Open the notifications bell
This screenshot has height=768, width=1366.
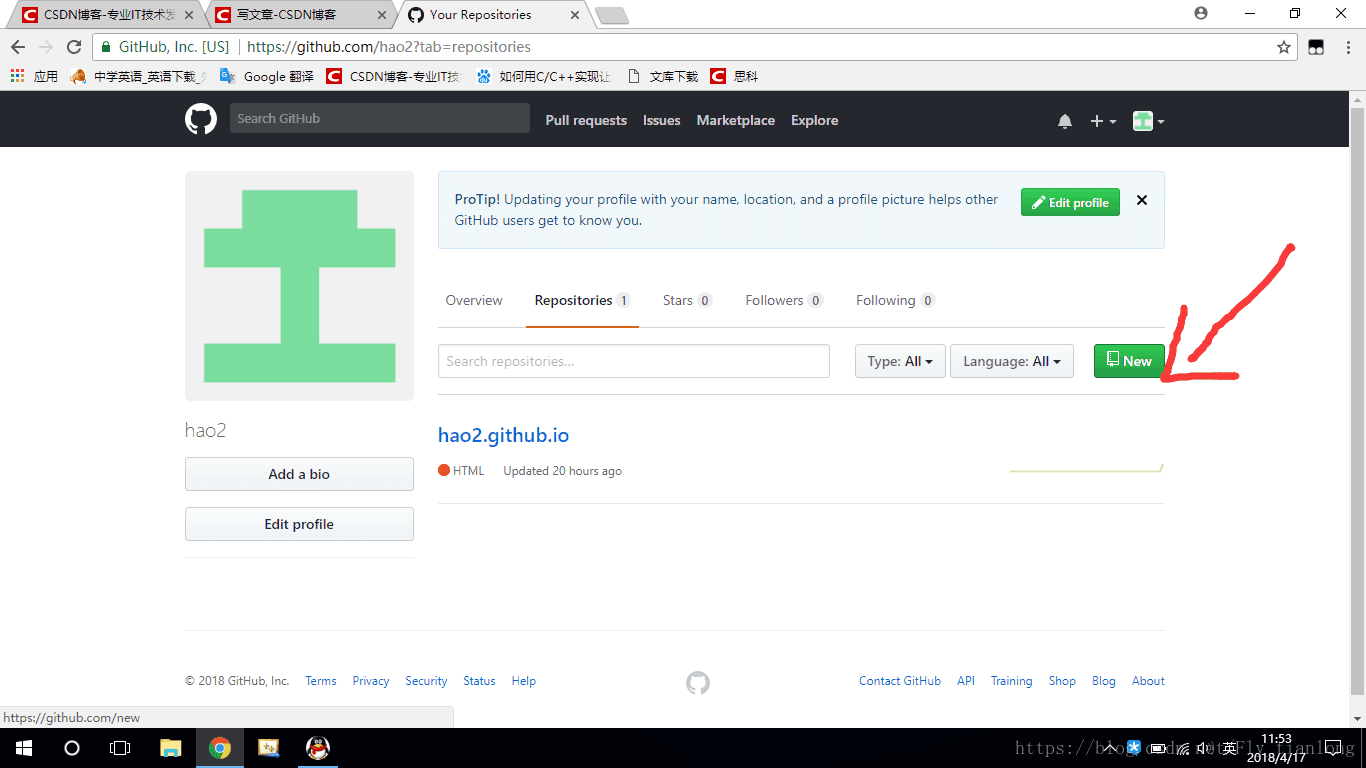point(1065,121)
